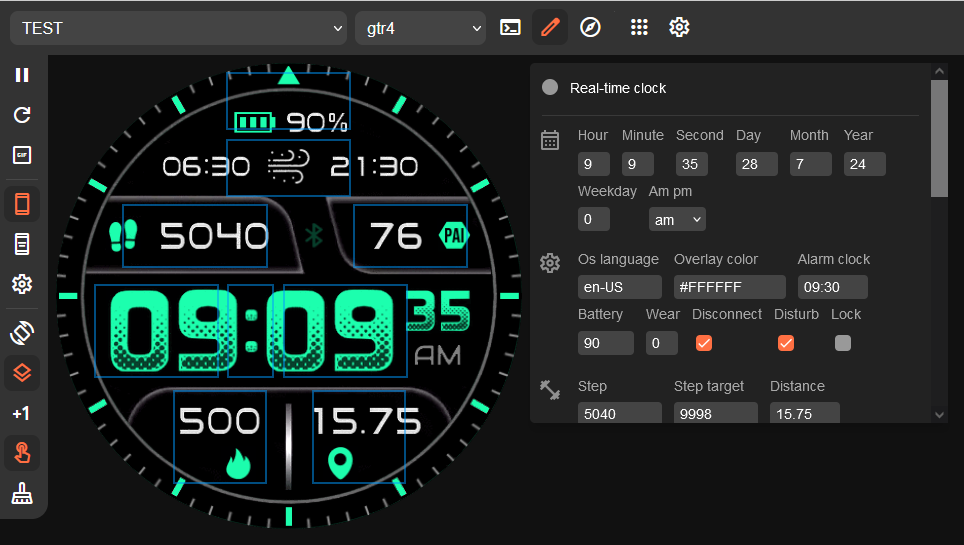The width and height of the screenshot is (964, 545).
Task: Open sidebar gear settings icon
Action: click(x=22, y=284)
